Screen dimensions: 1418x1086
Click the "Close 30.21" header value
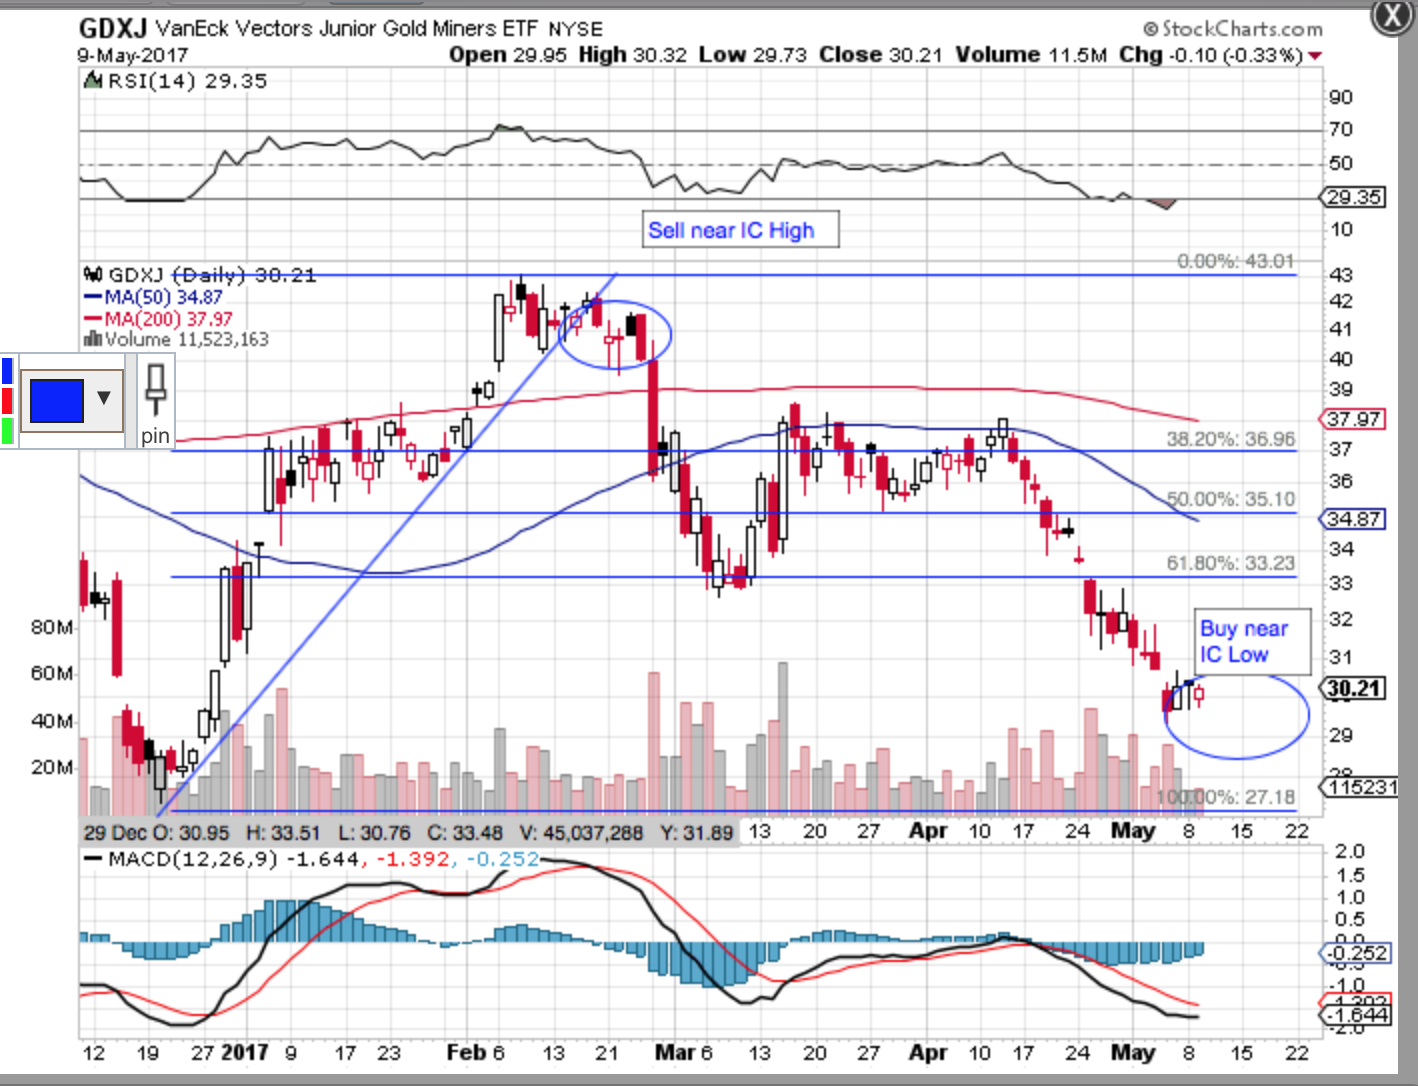pyautogui.click(x=880, y=55)
